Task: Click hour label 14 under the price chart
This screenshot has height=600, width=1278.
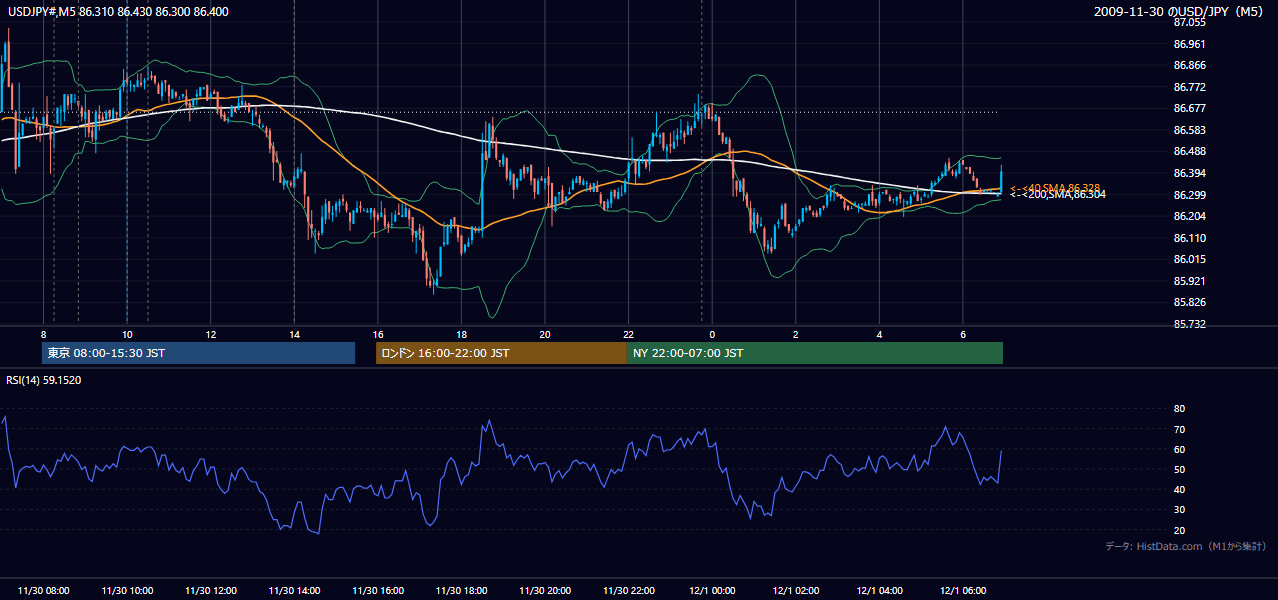Action: (x=294, y=334)
